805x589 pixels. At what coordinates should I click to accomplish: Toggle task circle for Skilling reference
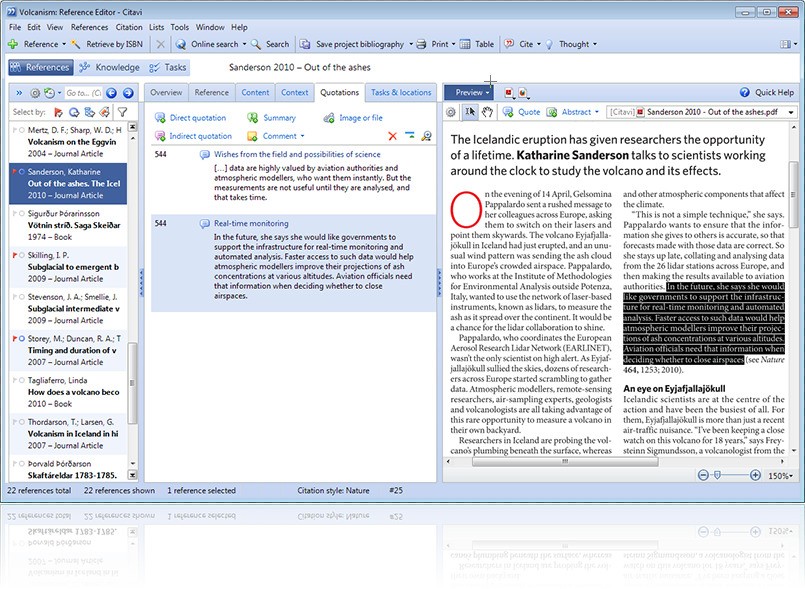tap(21, 256)
